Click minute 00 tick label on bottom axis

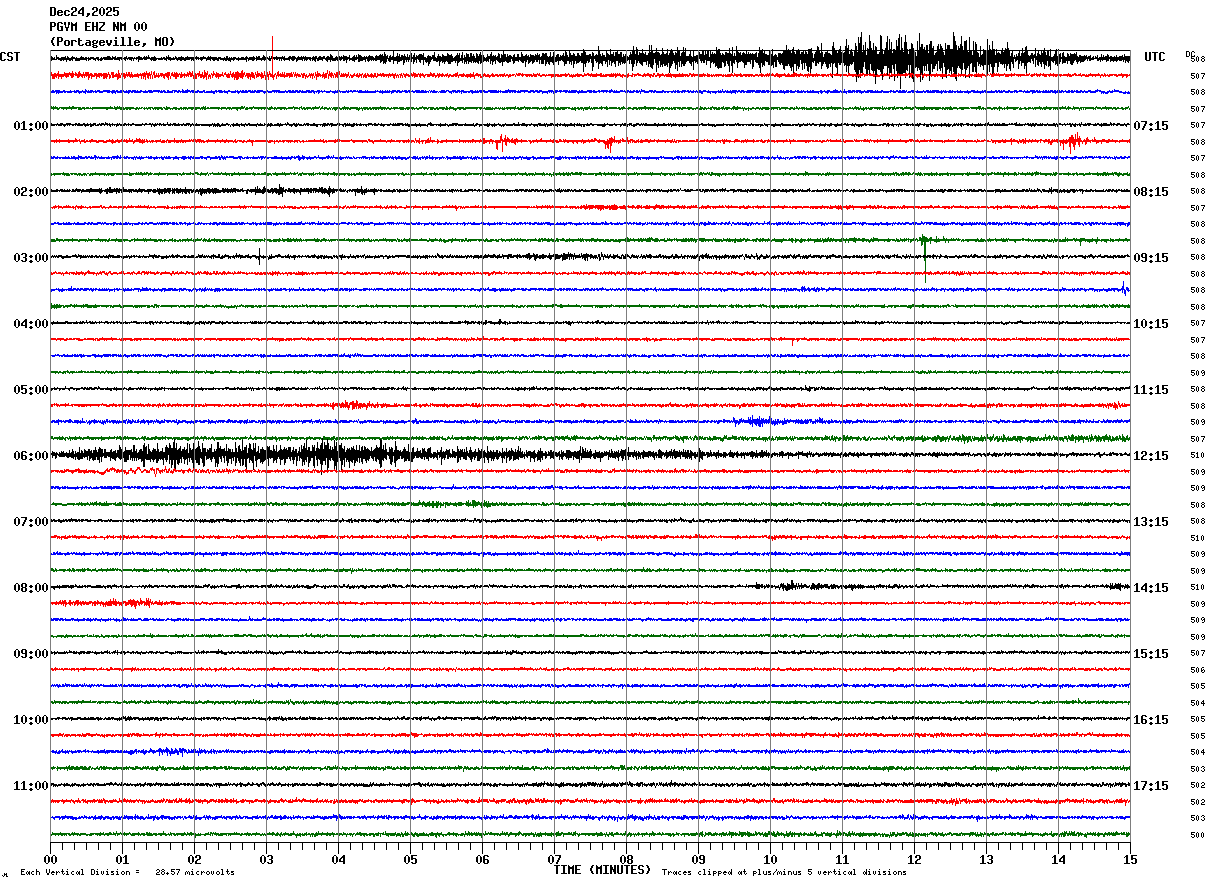pos(50,859)
